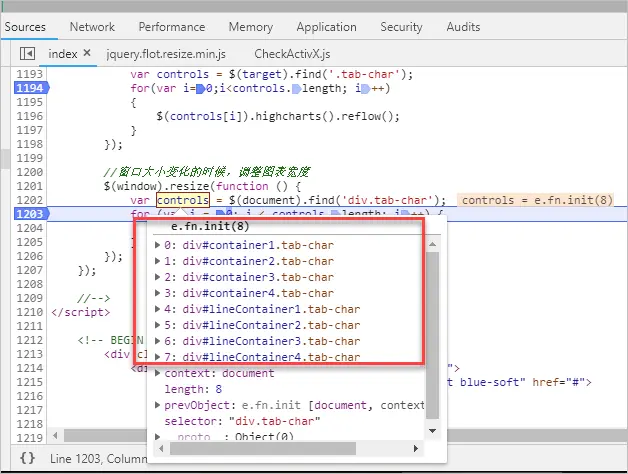Screen dimensions: 628x474
Task: Click line number 1210 in the gutter
Action: click(x=30, y=312)
